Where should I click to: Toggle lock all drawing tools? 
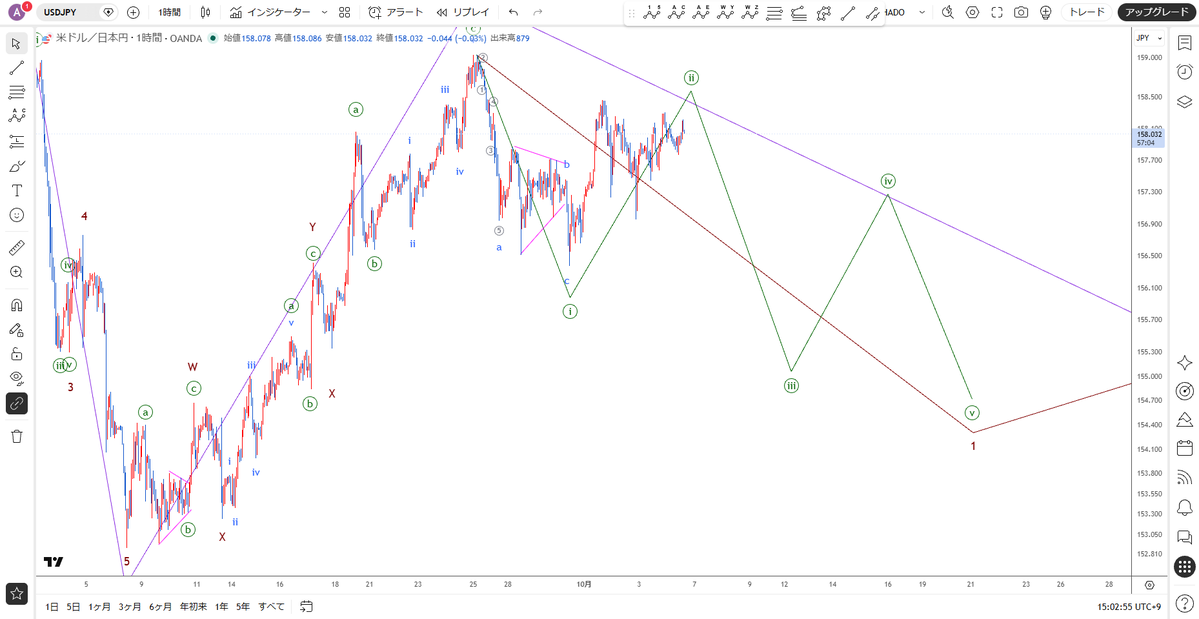[16, 354]
